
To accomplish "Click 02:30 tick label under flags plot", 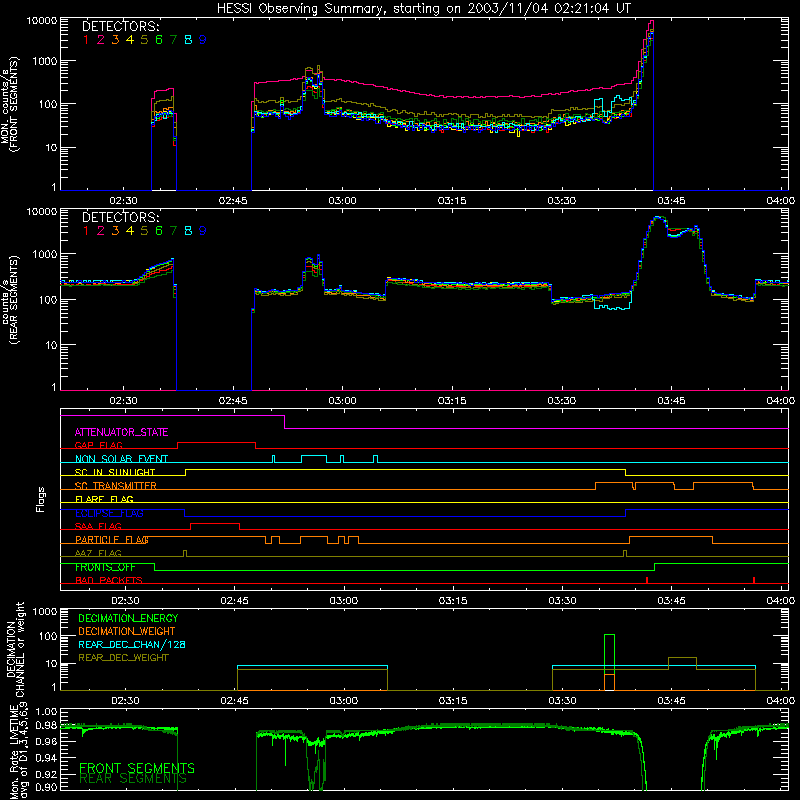I will (126, 601).
